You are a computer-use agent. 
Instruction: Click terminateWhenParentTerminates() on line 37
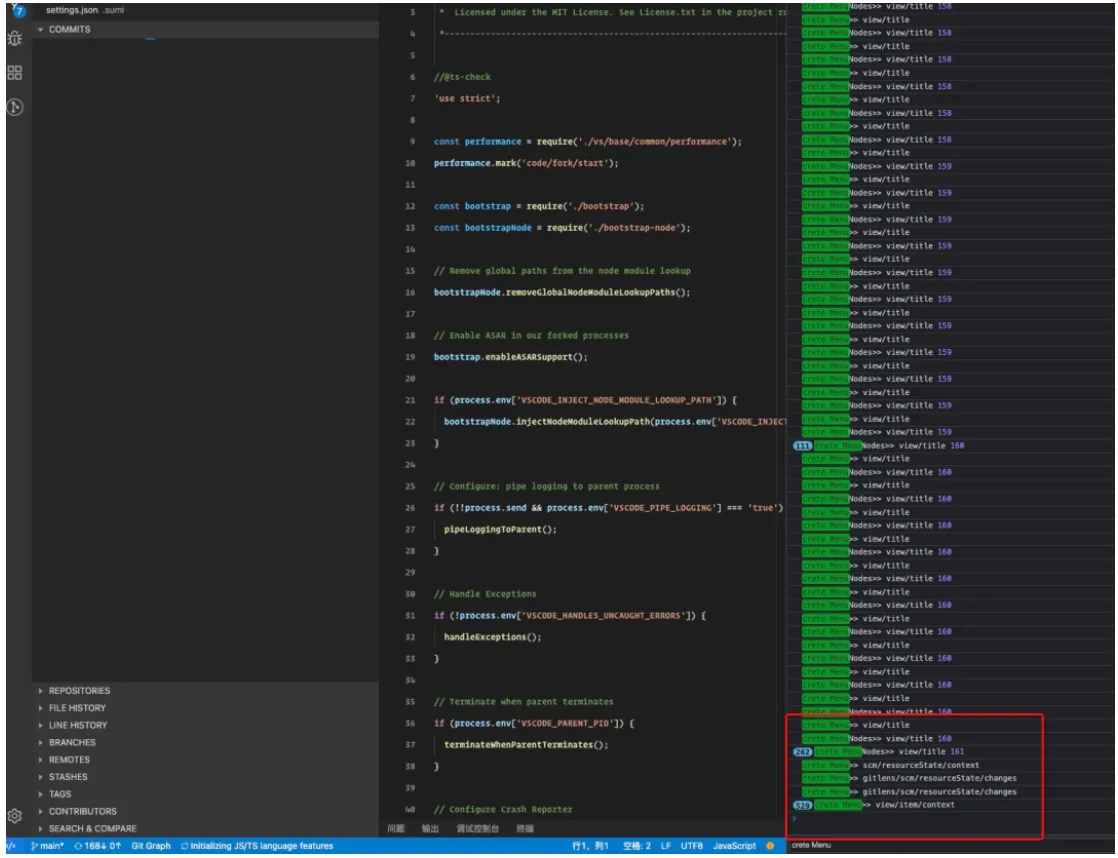coord(526,745)
